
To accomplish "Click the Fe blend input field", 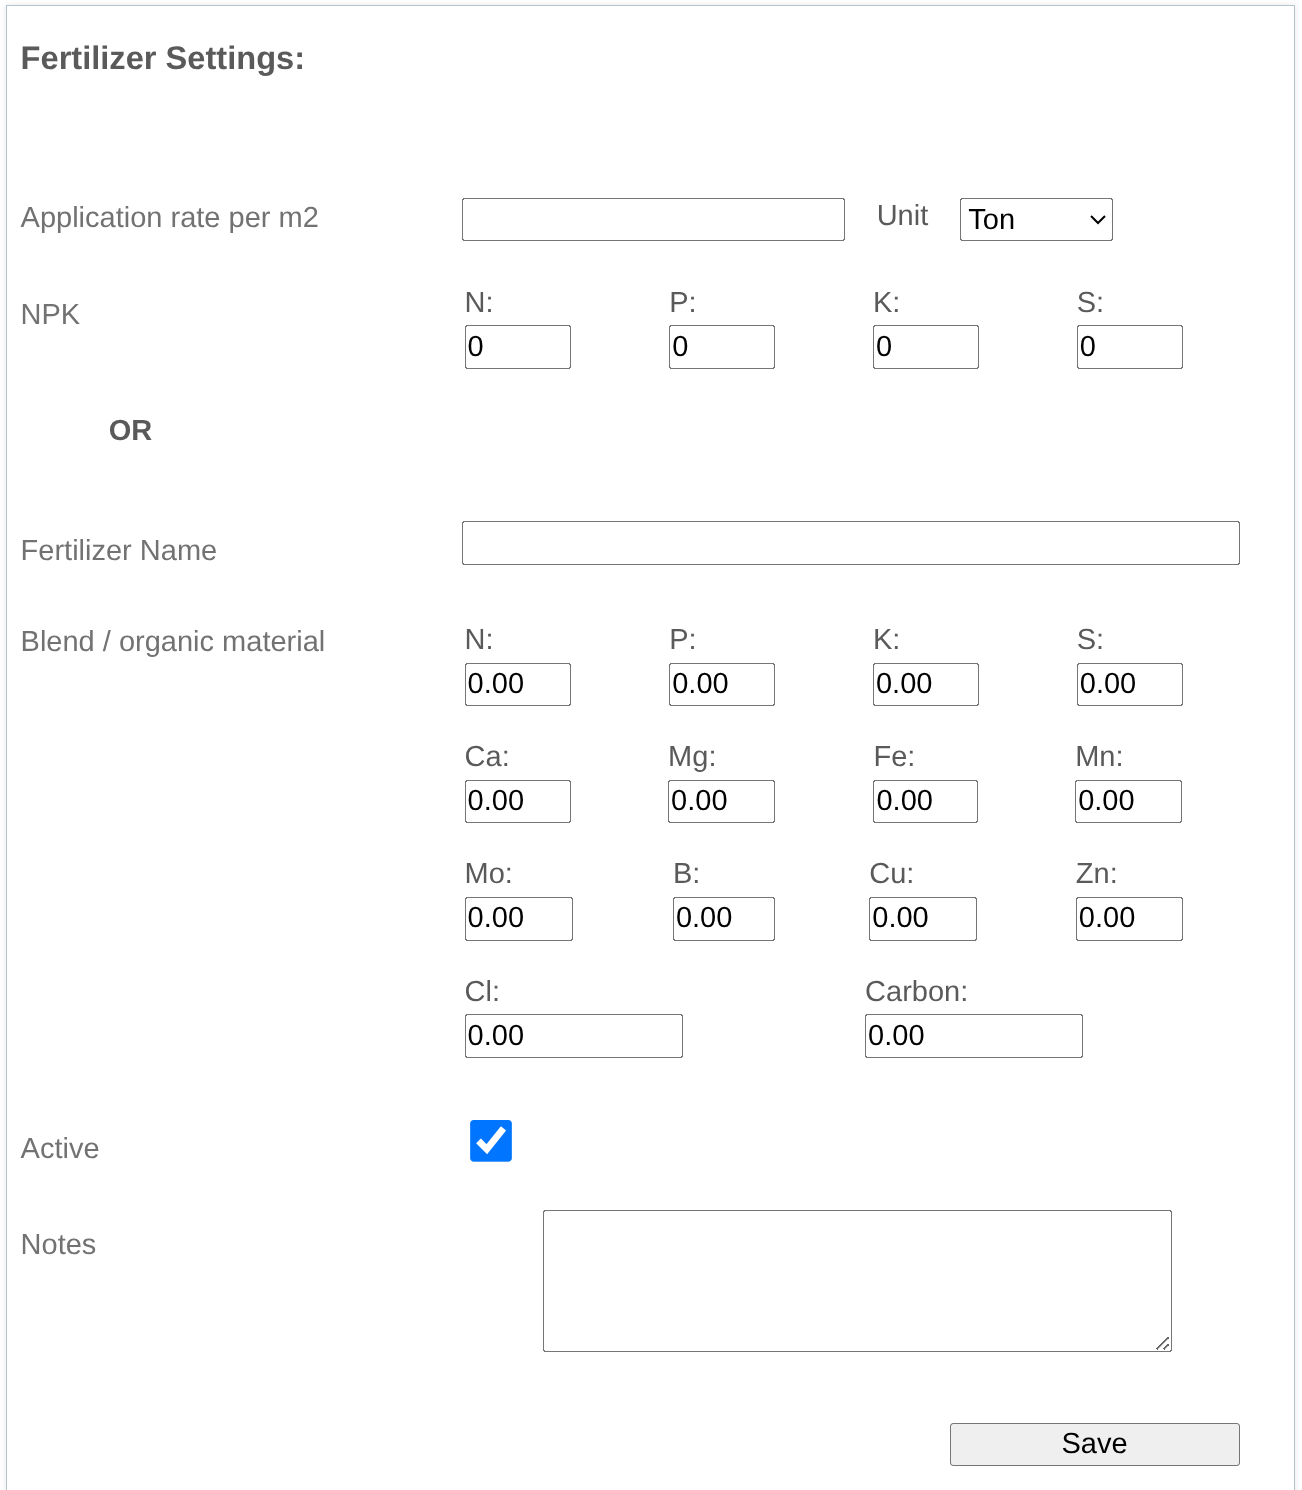I will [x=924, y=800].
